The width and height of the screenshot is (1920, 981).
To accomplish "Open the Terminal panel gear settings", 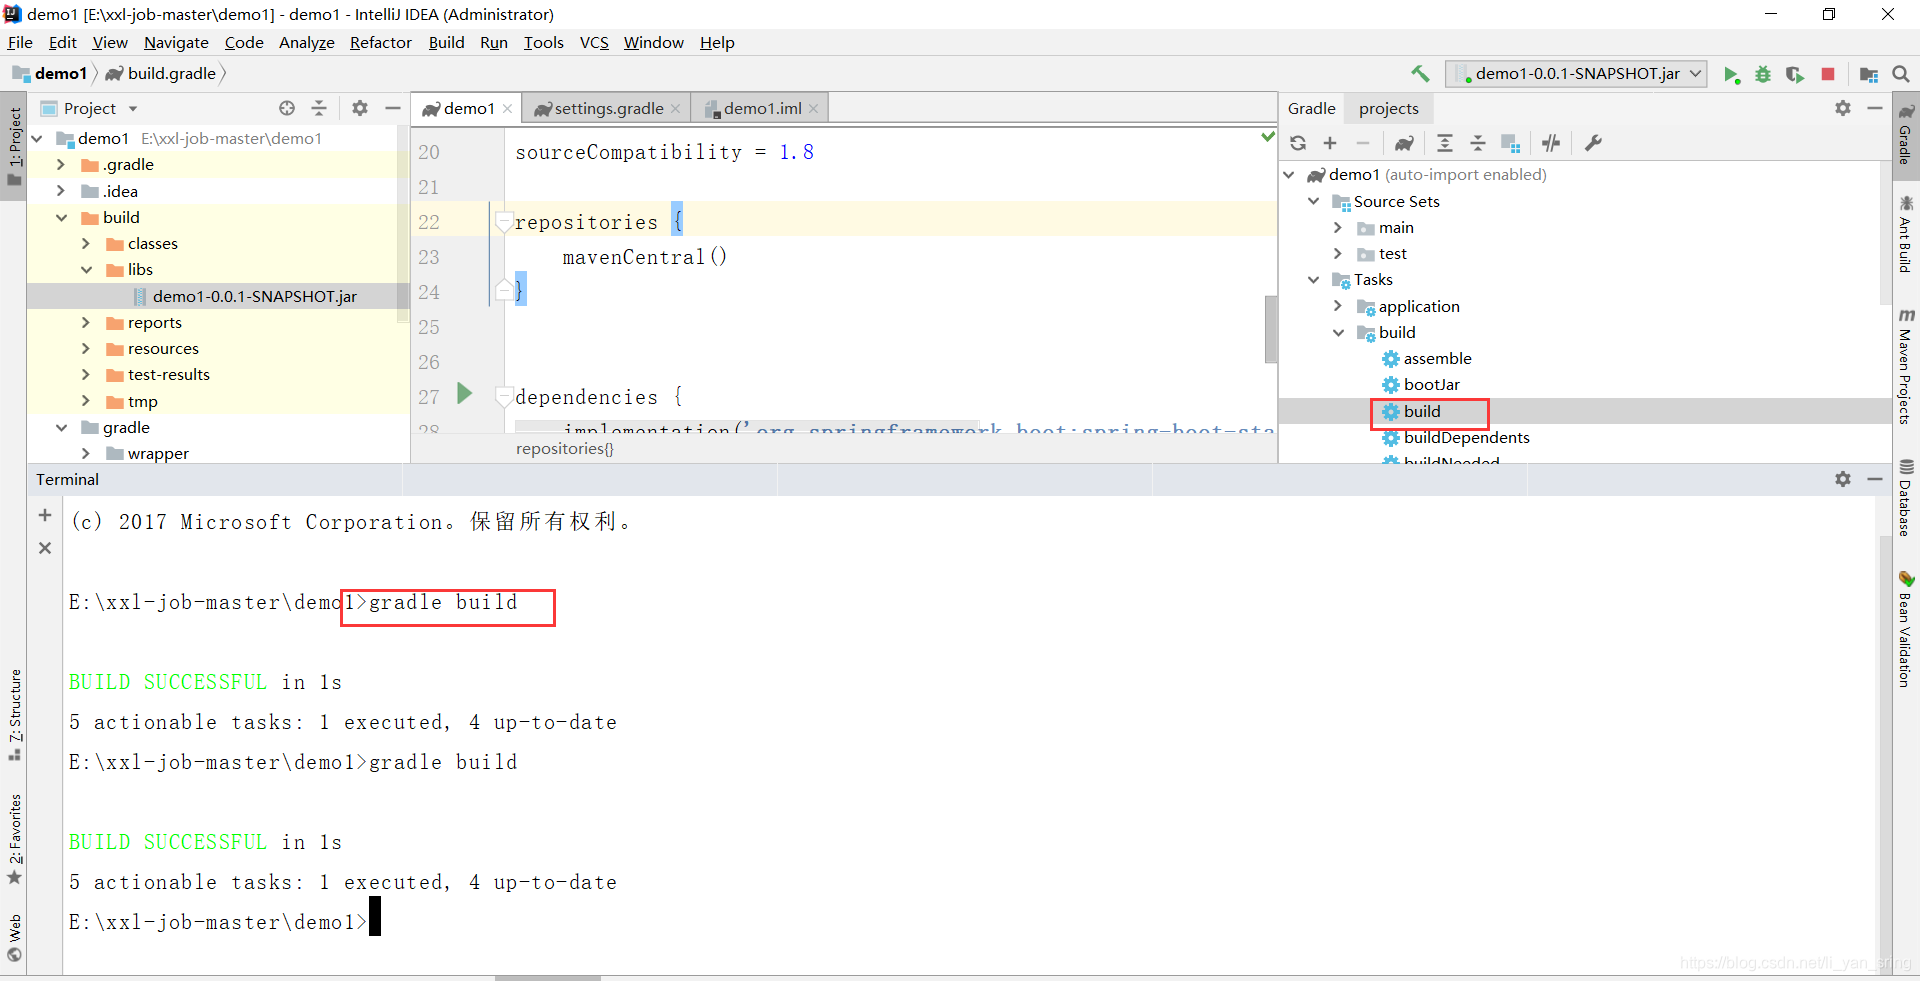I will click(1843, 479).
